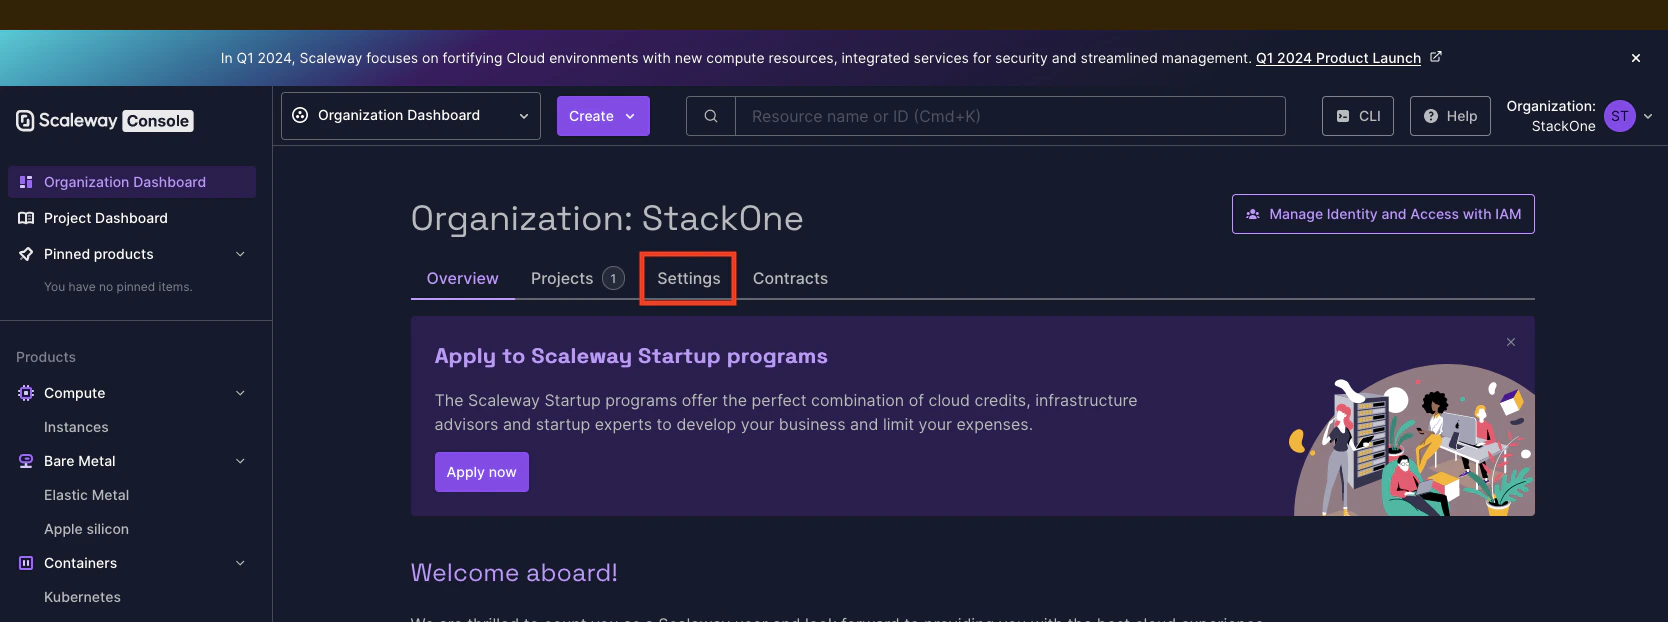The height and width of the screenshot is (622, 1668).
Task: Open the Help button
Action: click(1450, 116)
